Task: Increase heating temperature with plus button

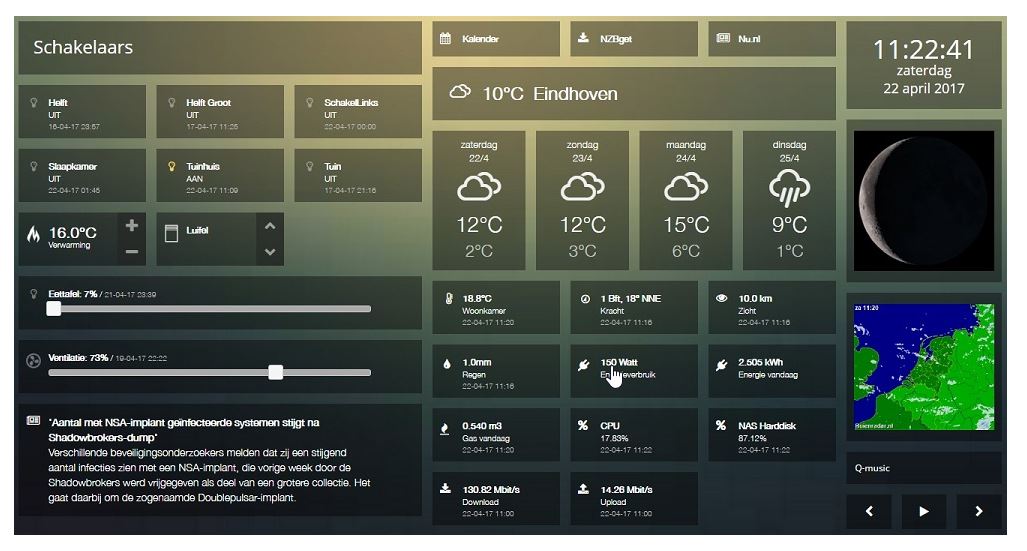Action: click(x=132, y=225)
